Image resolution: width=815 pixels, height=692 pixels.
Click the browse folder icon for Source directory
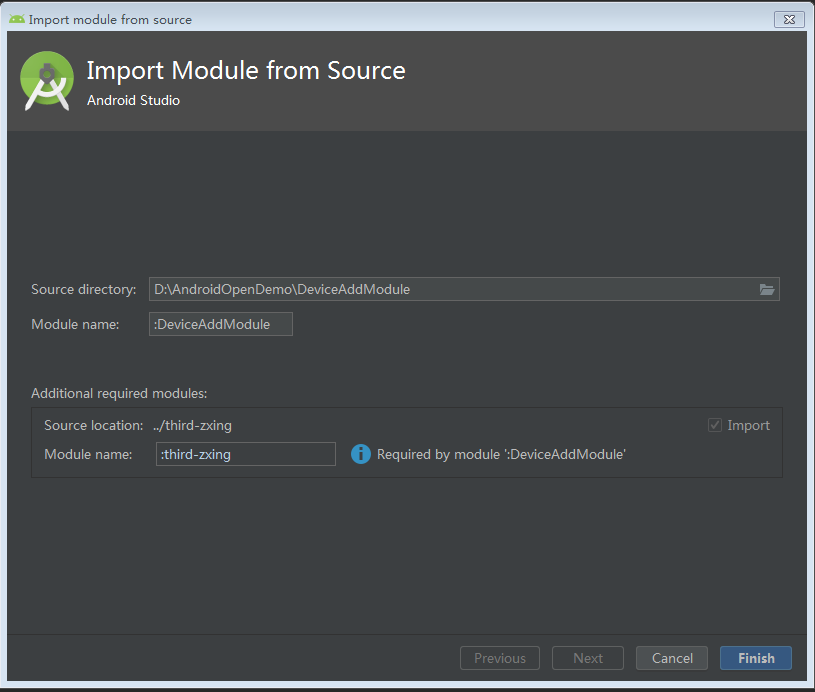pos(767,289)
